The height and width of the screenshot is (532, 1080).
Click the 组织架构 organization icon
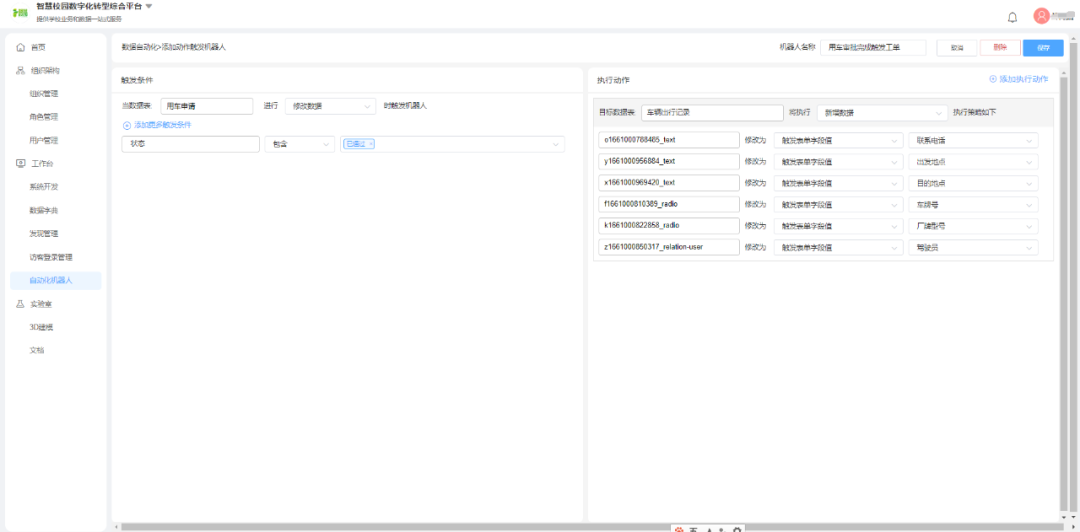tap(20, 71)
